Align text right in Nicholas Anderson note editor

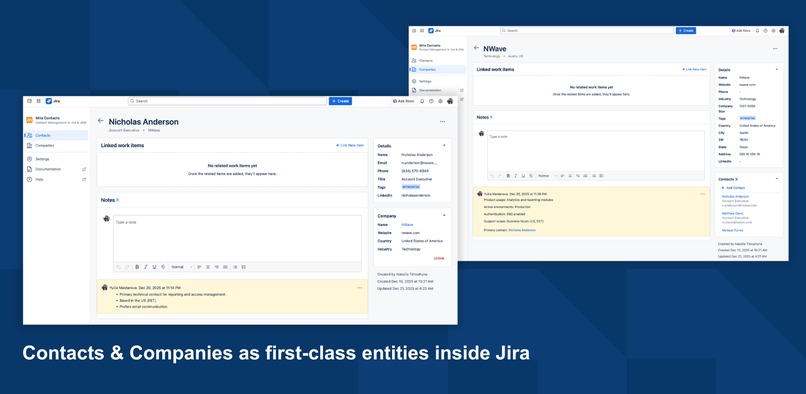216,267
